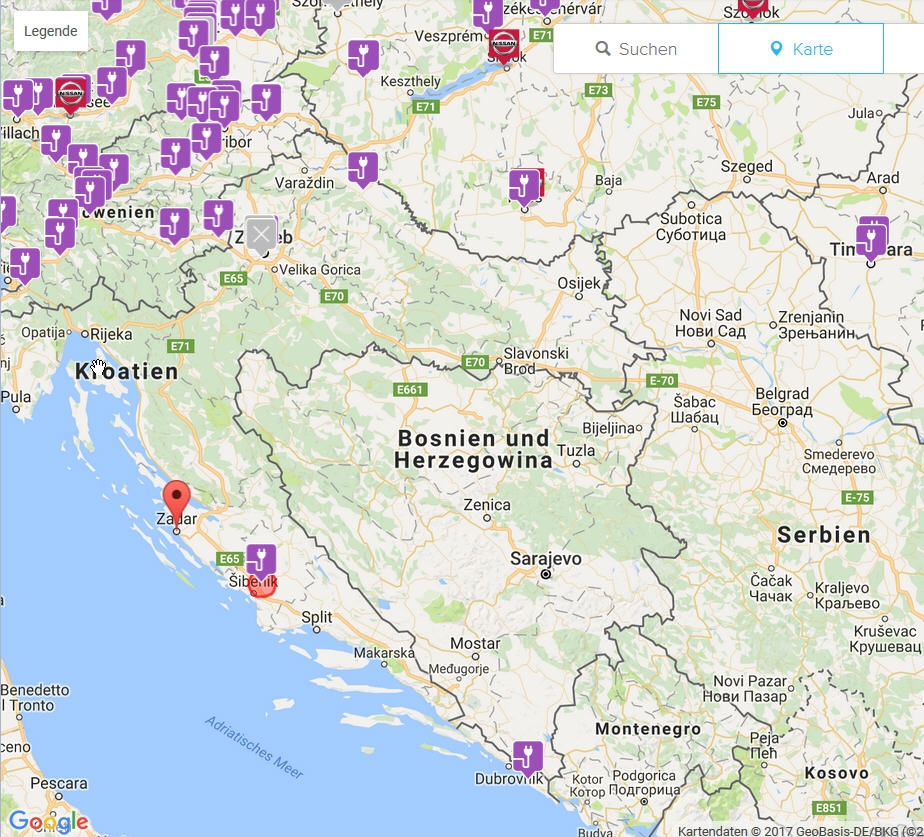Screen dimensions: 924x837
Task: Select the charging station marker near Baja
Action: tap(522, 186)
